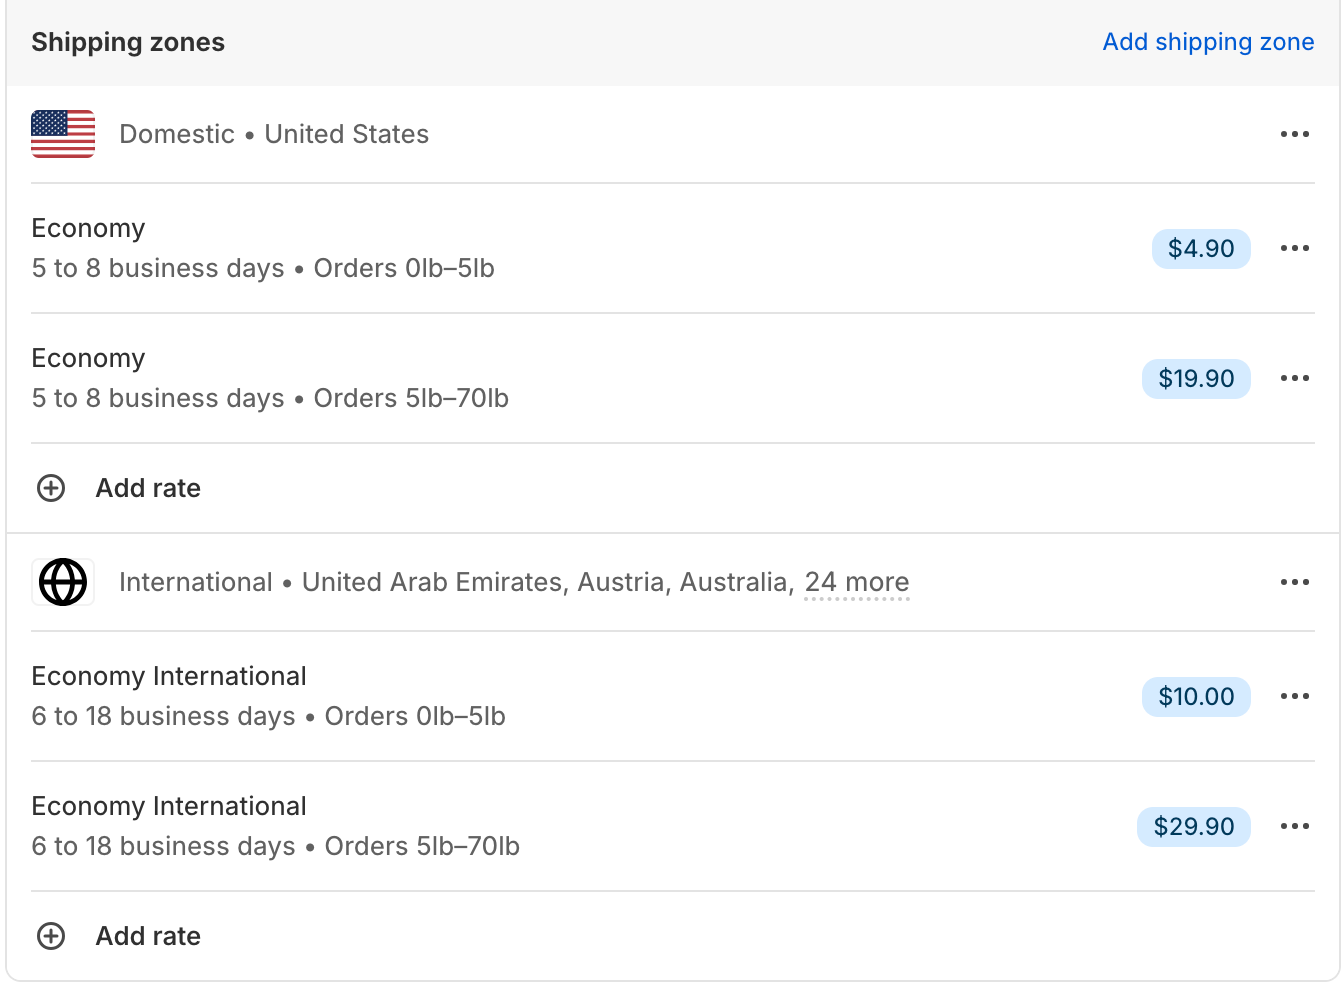Expand the "24 more" countries list
This screenshot has width=1344, height=982.
pos(856,582)
